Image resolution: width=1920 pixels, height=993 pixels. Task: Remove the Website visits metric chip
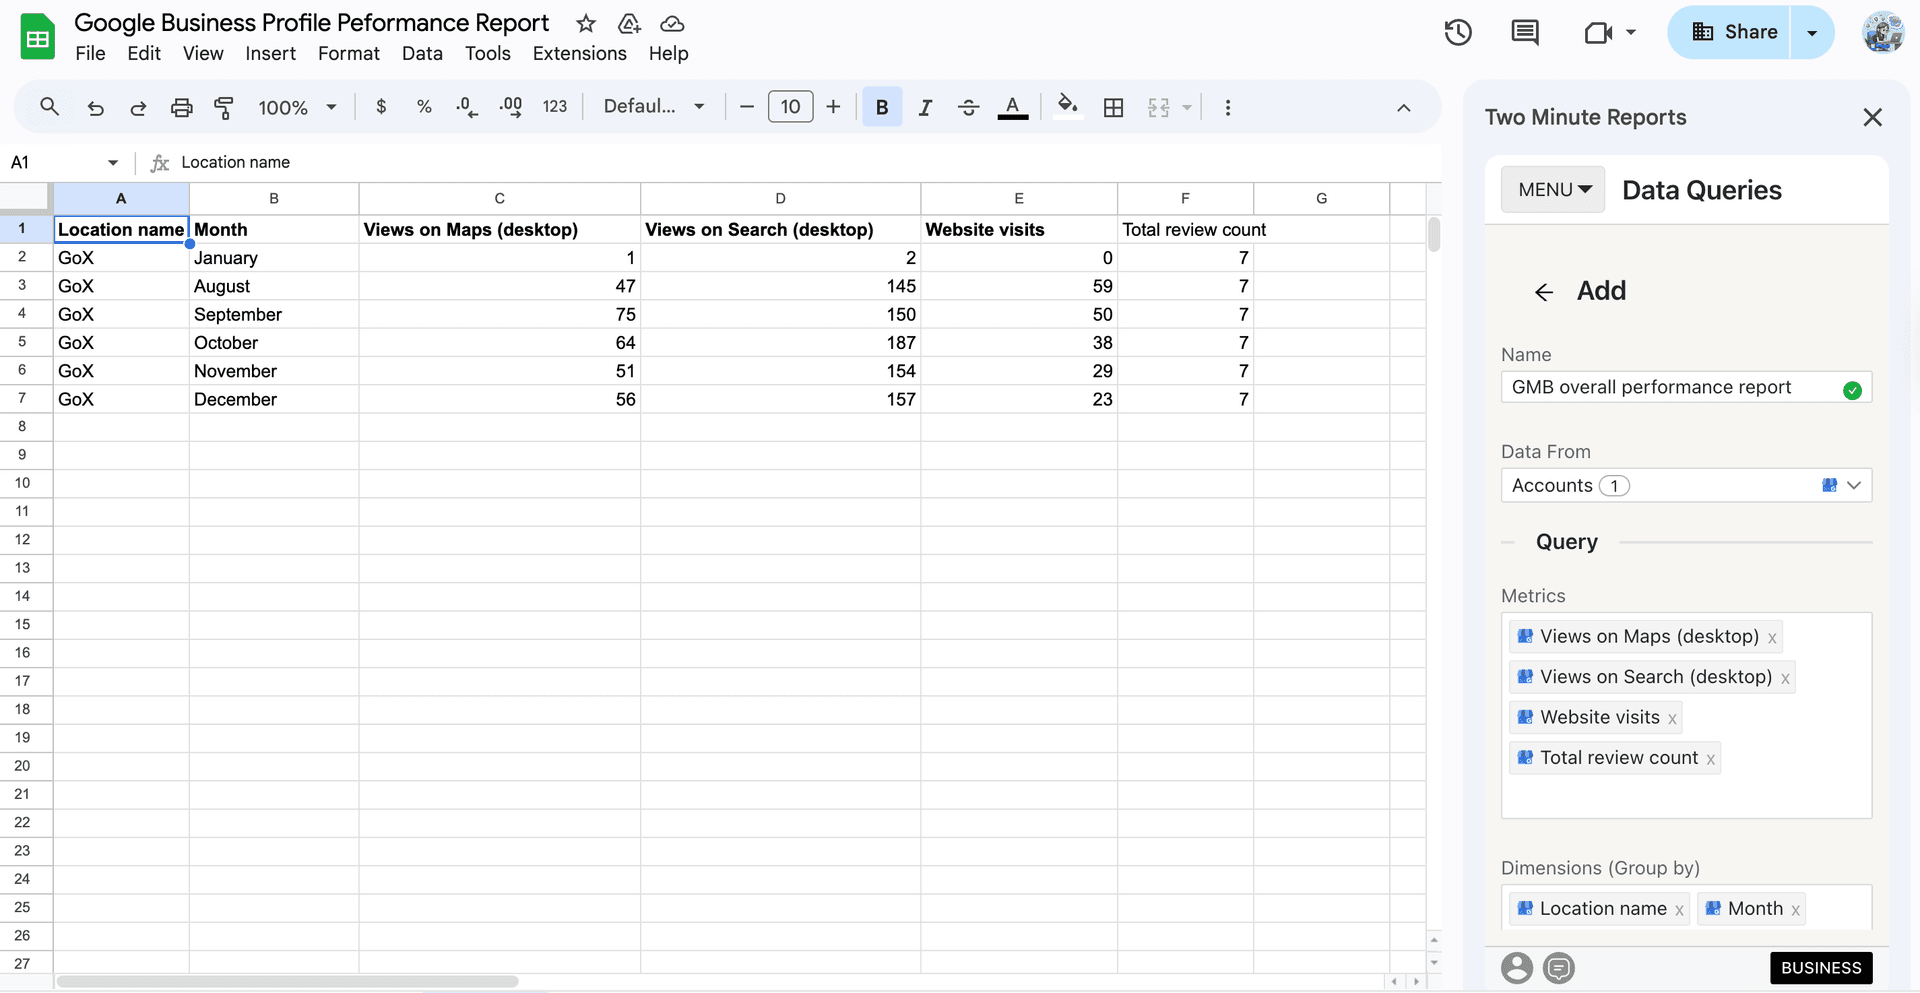point(1672,717)
